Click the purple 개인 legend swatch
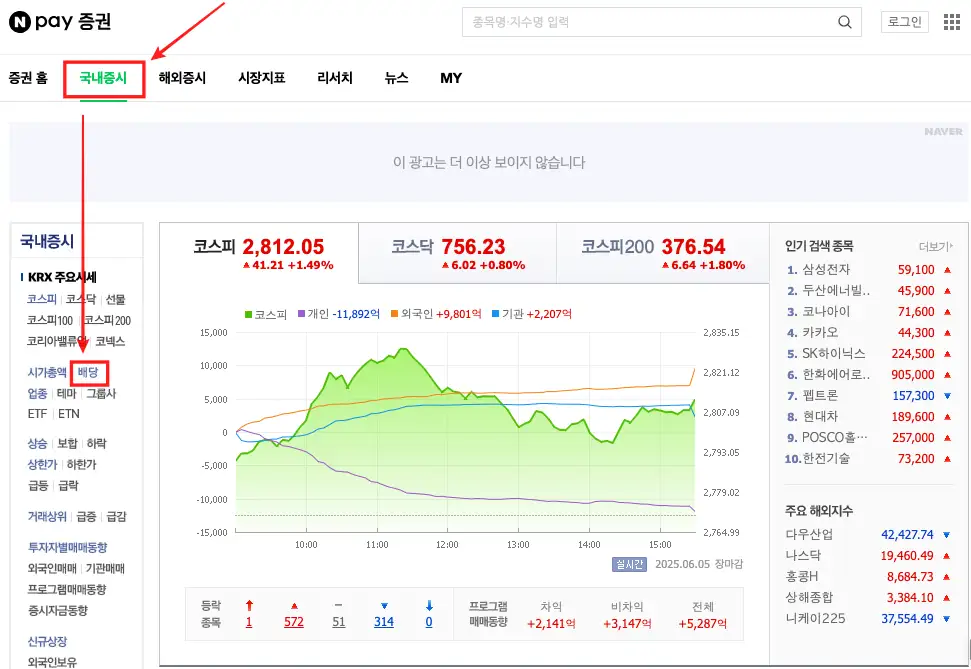 pos(302,314)
